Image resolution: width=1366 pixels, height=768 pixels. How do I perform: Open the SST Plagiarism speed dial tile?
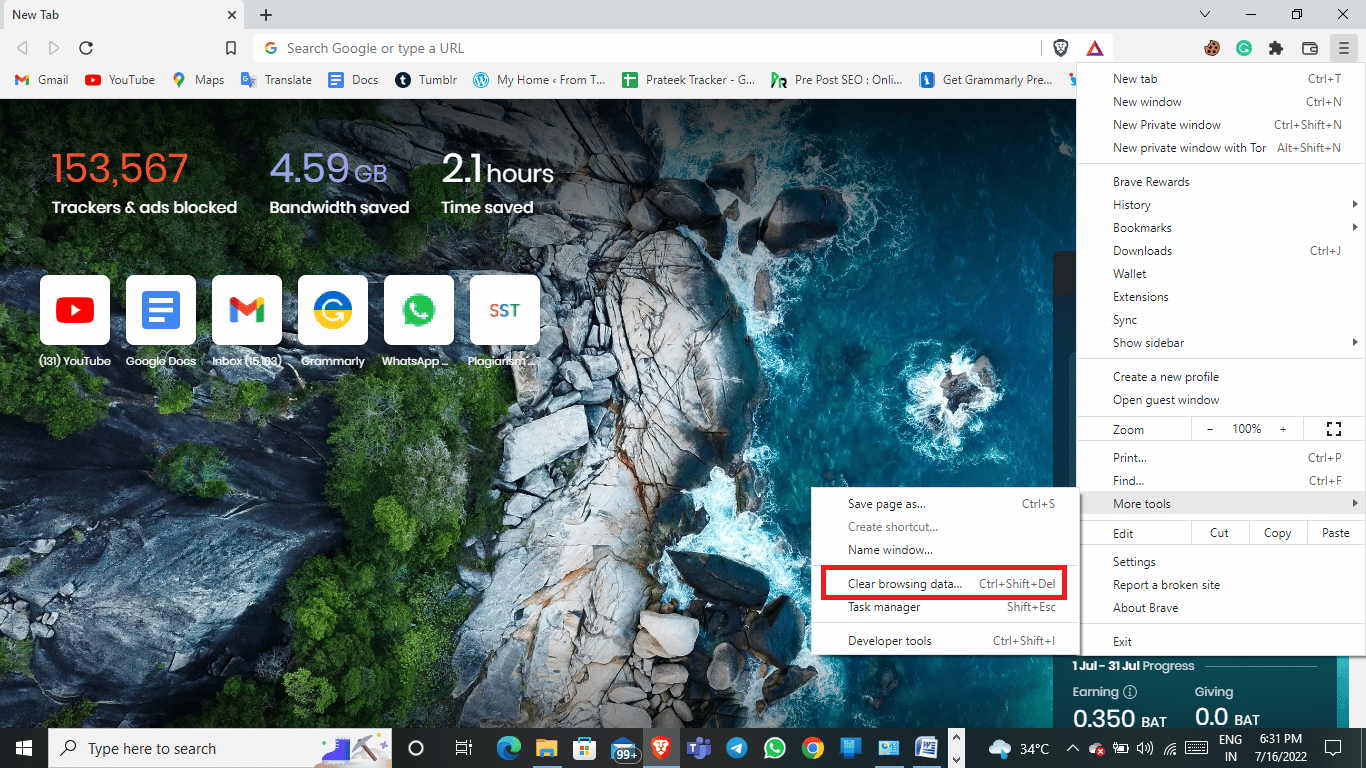coord(505,310)
